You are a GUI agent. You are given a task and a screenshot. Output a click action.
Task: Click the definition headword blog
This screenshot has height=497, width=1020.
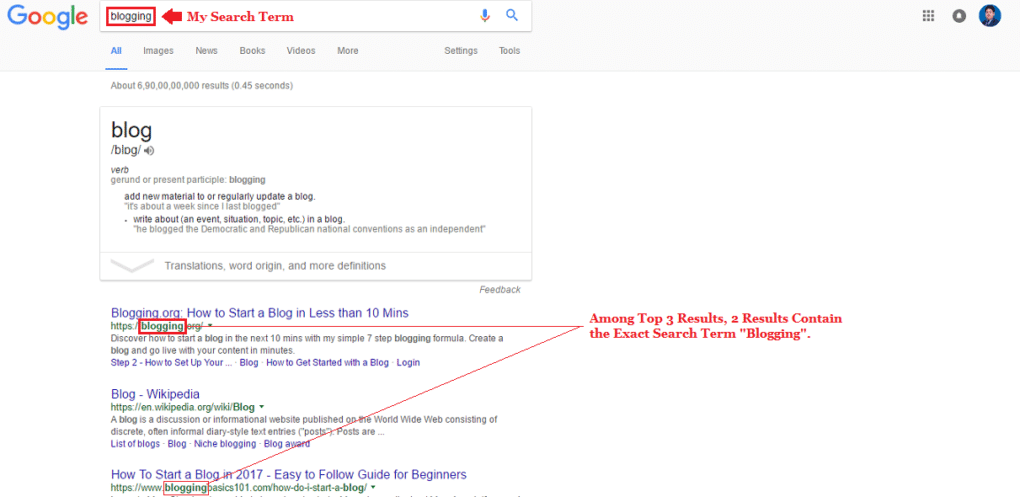click(x=131, y=130)
